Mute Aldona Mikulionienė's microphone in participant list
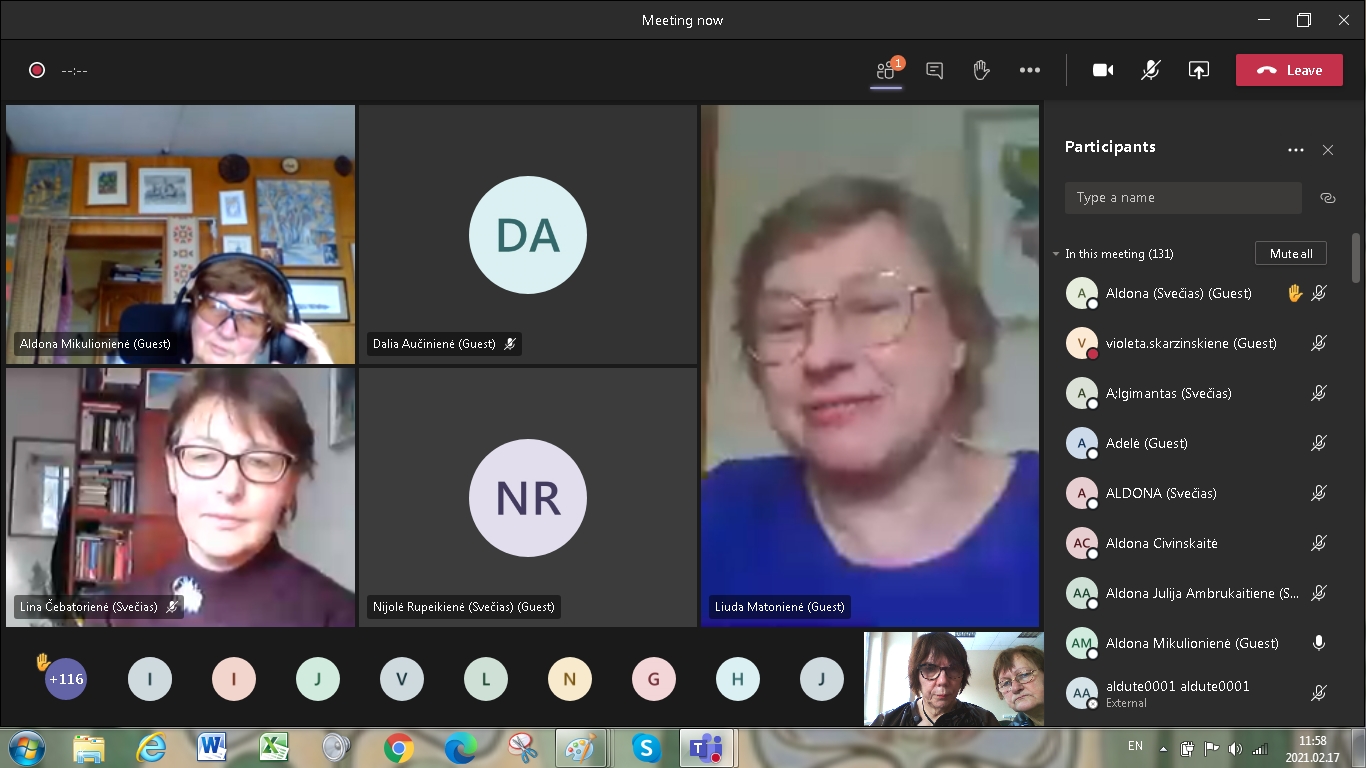1366x768 pixels. tap(1319, 643)
